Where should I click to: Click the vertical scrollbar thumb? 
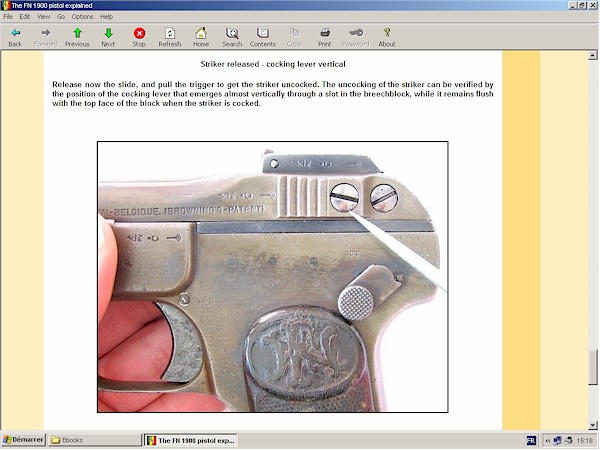pyautogui.click(x=593, y=367)
